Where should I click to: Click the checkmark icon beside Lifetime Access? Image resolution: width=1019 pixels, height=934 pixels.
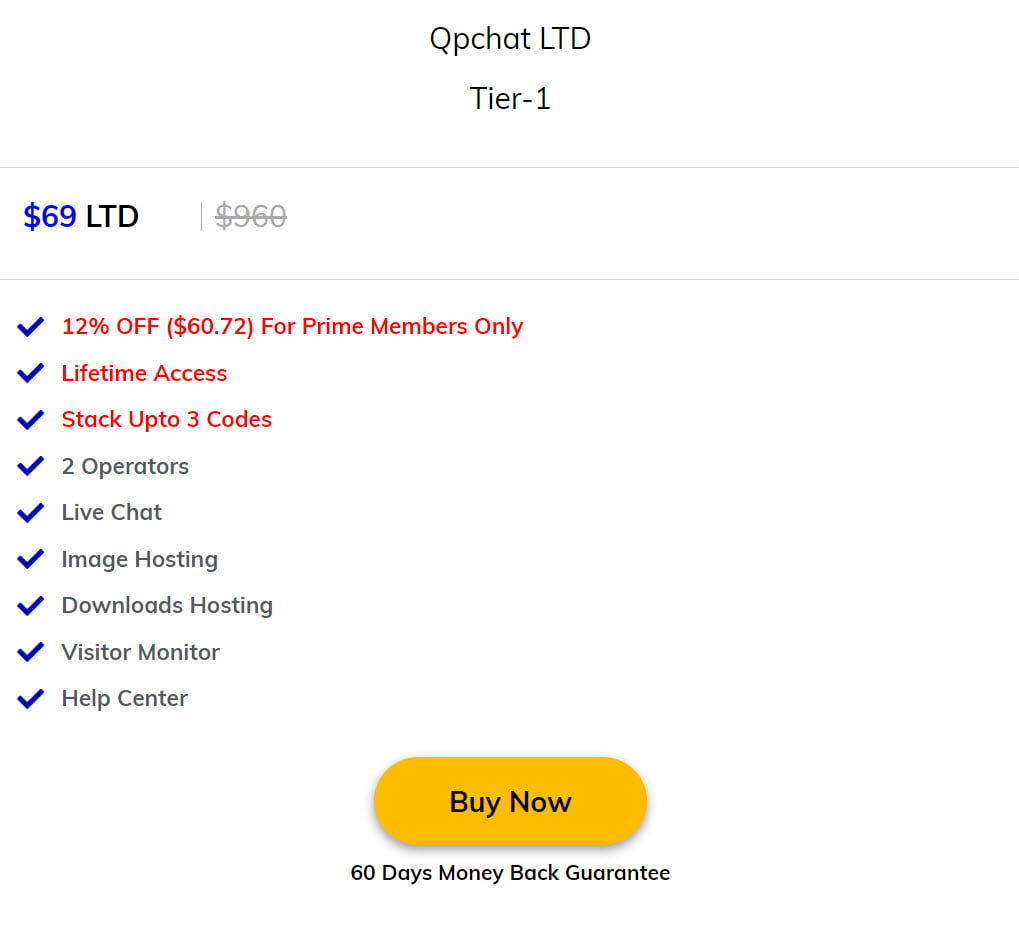coord(30,372)
